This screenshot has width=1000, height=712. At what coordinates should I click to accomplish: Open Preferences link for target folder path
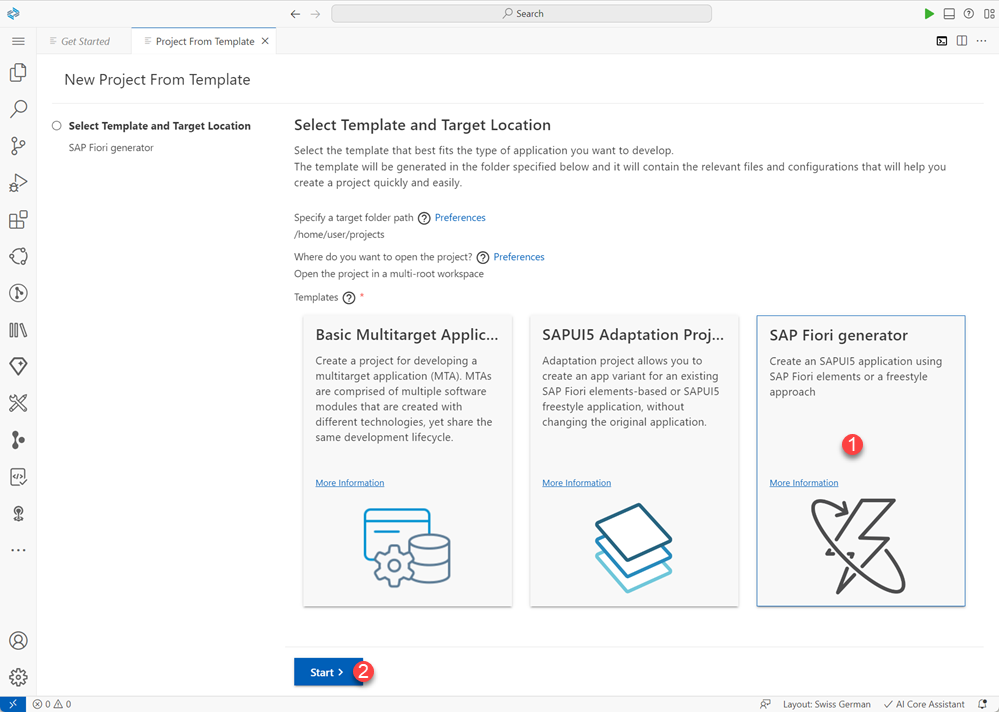pos(460,218)
